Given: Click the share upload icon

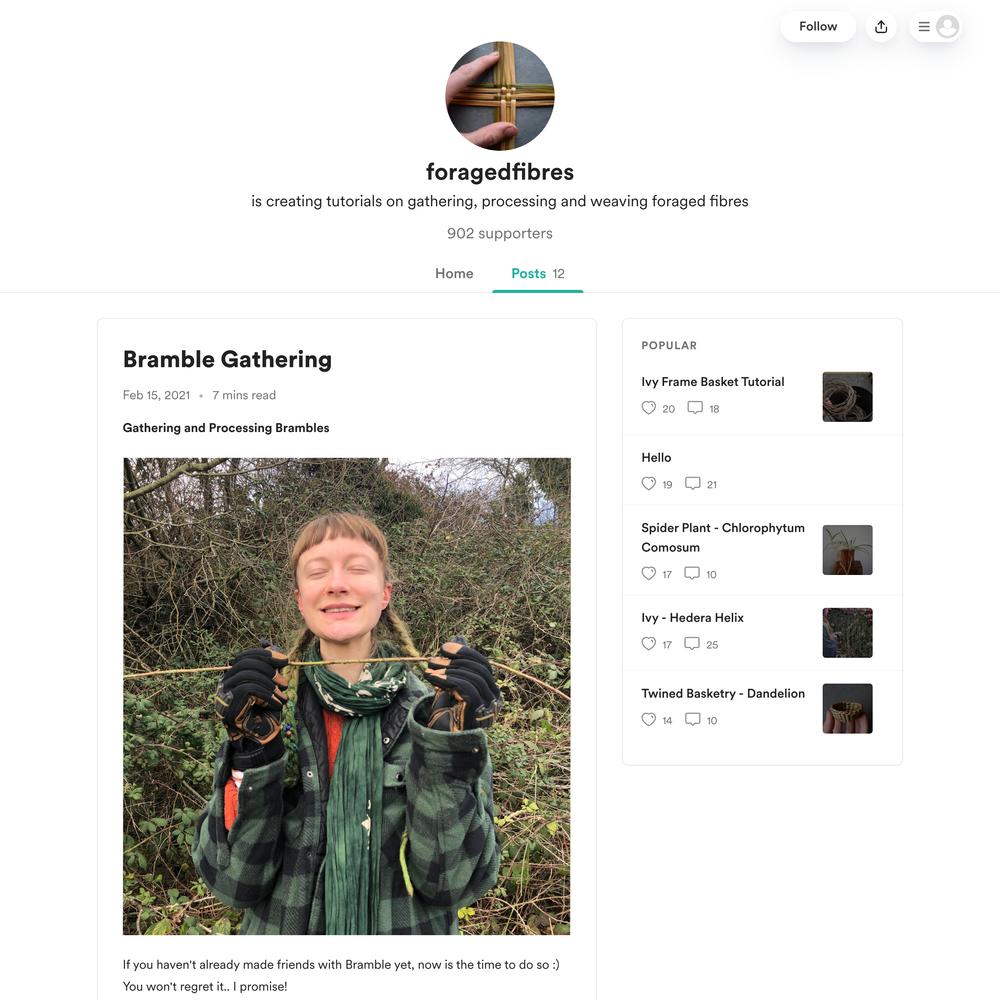Looking at the screenshot, I should click(881, 27).
